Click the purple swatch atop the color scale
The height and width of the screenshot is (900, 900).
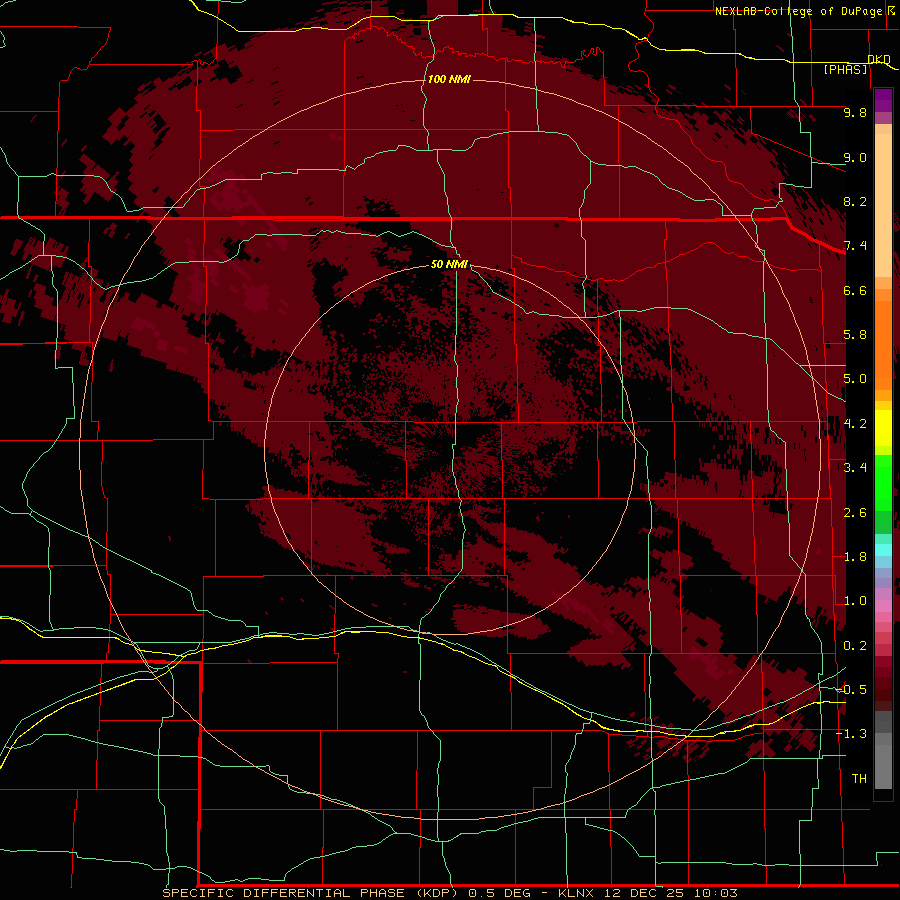(883, 100)
